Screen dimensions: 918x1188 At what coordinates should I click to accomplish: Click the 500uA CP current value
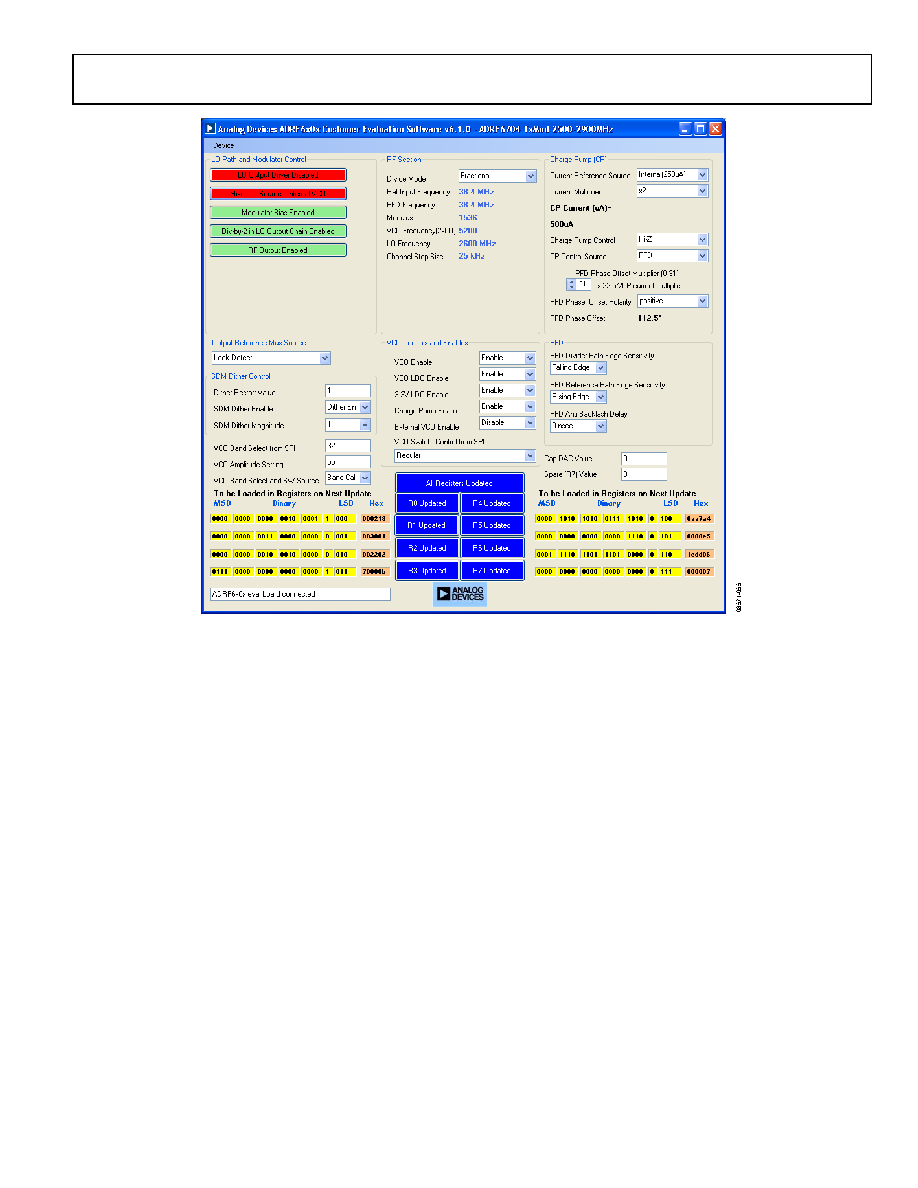click(x=562, y=224)
